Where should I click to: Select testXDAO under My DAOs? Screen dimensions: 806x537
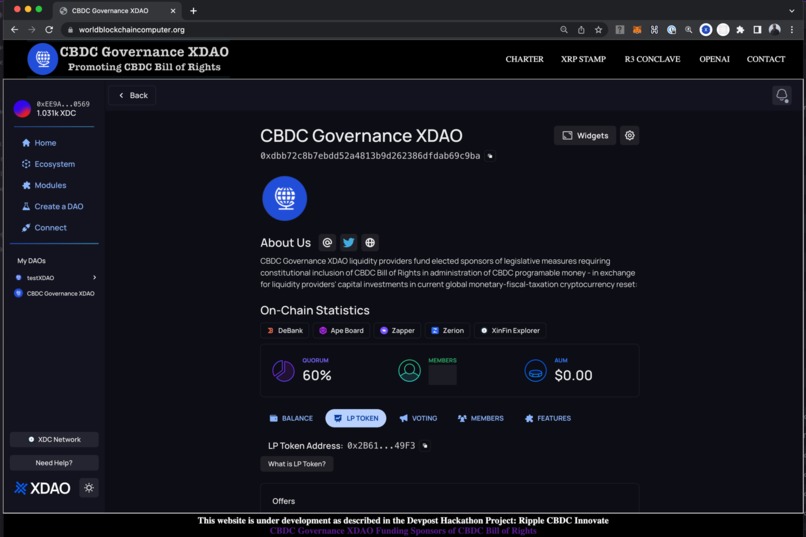click(40, 277)
